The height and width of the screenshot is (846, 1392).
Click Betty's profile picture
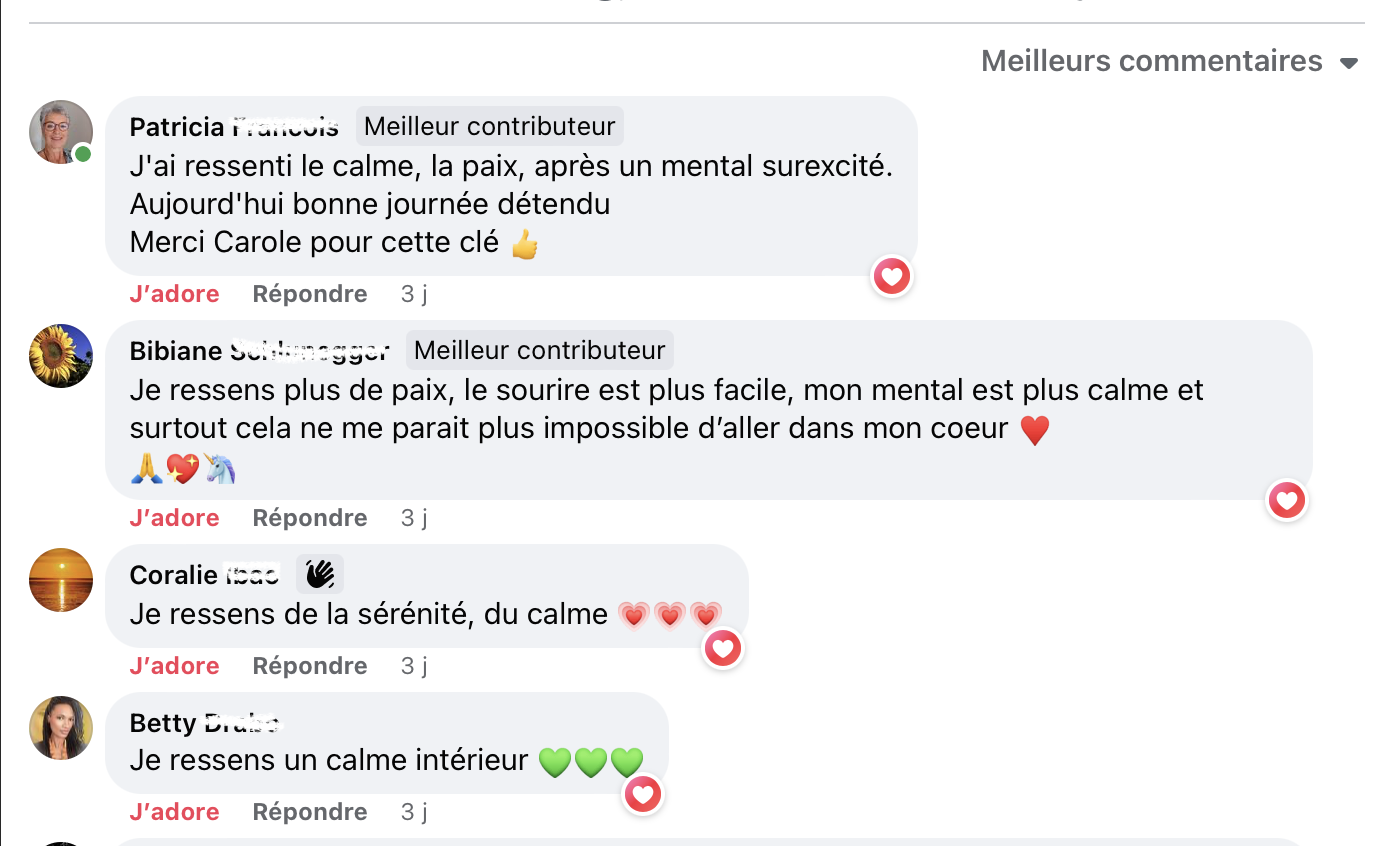tap(61, 728)
